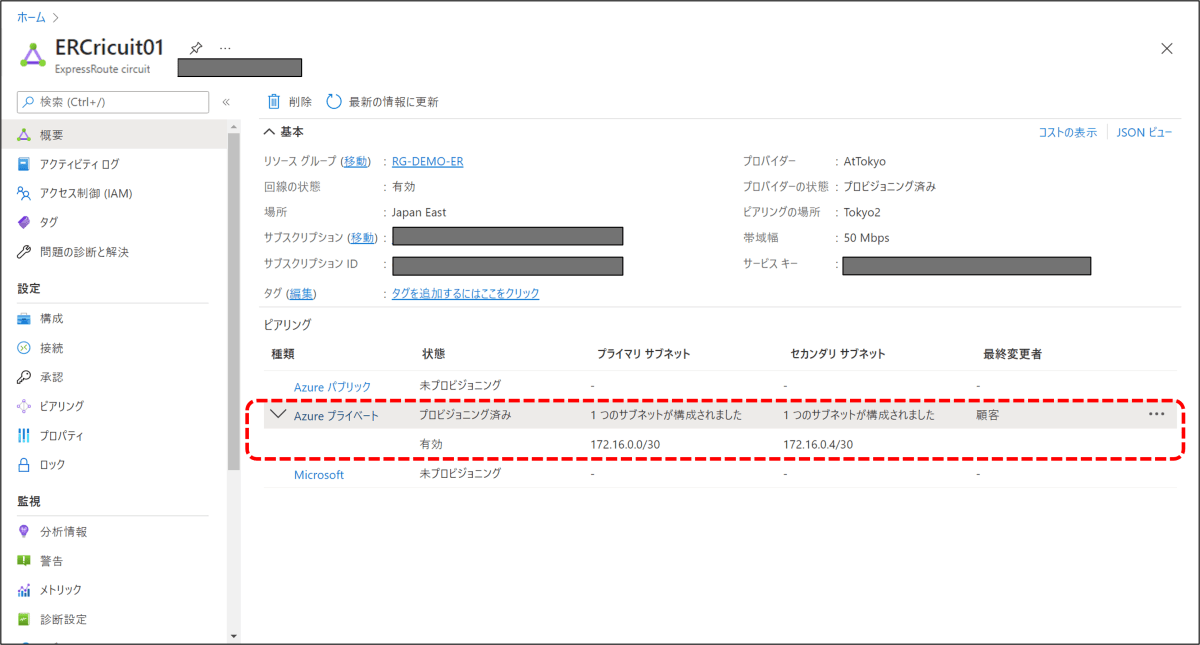Click the side menu scrollbar up arrow
1200x645 pixels.
pyautogui.click(x=234, y=127)
